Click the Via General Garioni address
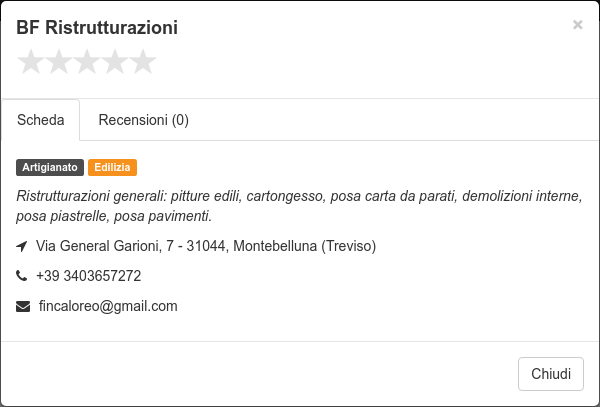 pyautogui.click(x=206, y=246)
